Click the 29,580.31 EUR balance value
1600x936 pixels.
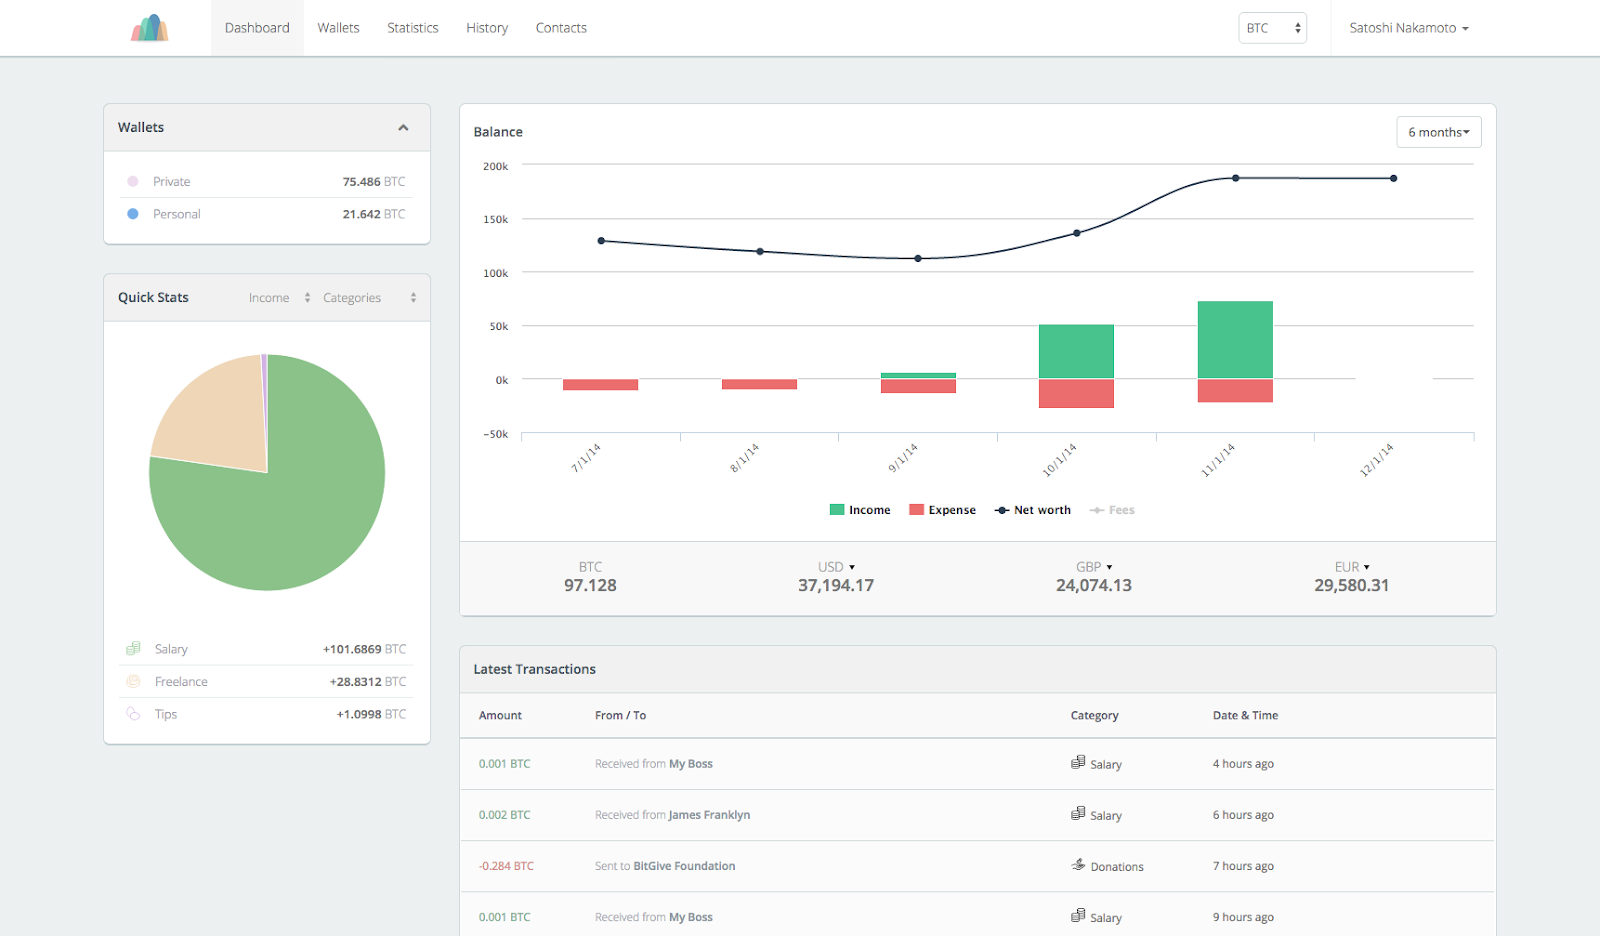[1352, 585]
